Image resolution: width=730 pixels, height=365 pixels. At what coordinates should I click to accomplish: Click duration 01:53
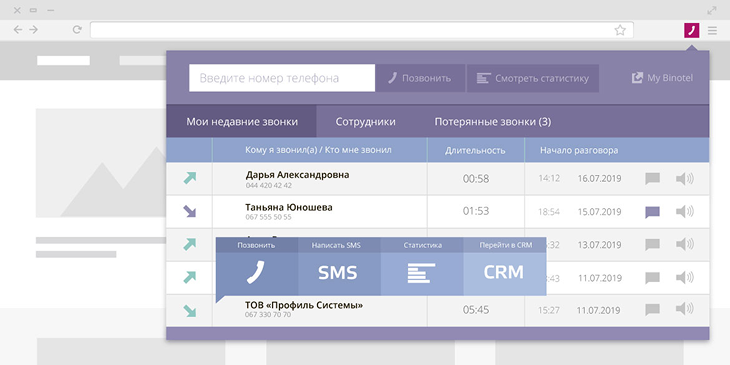pos(476,211)
